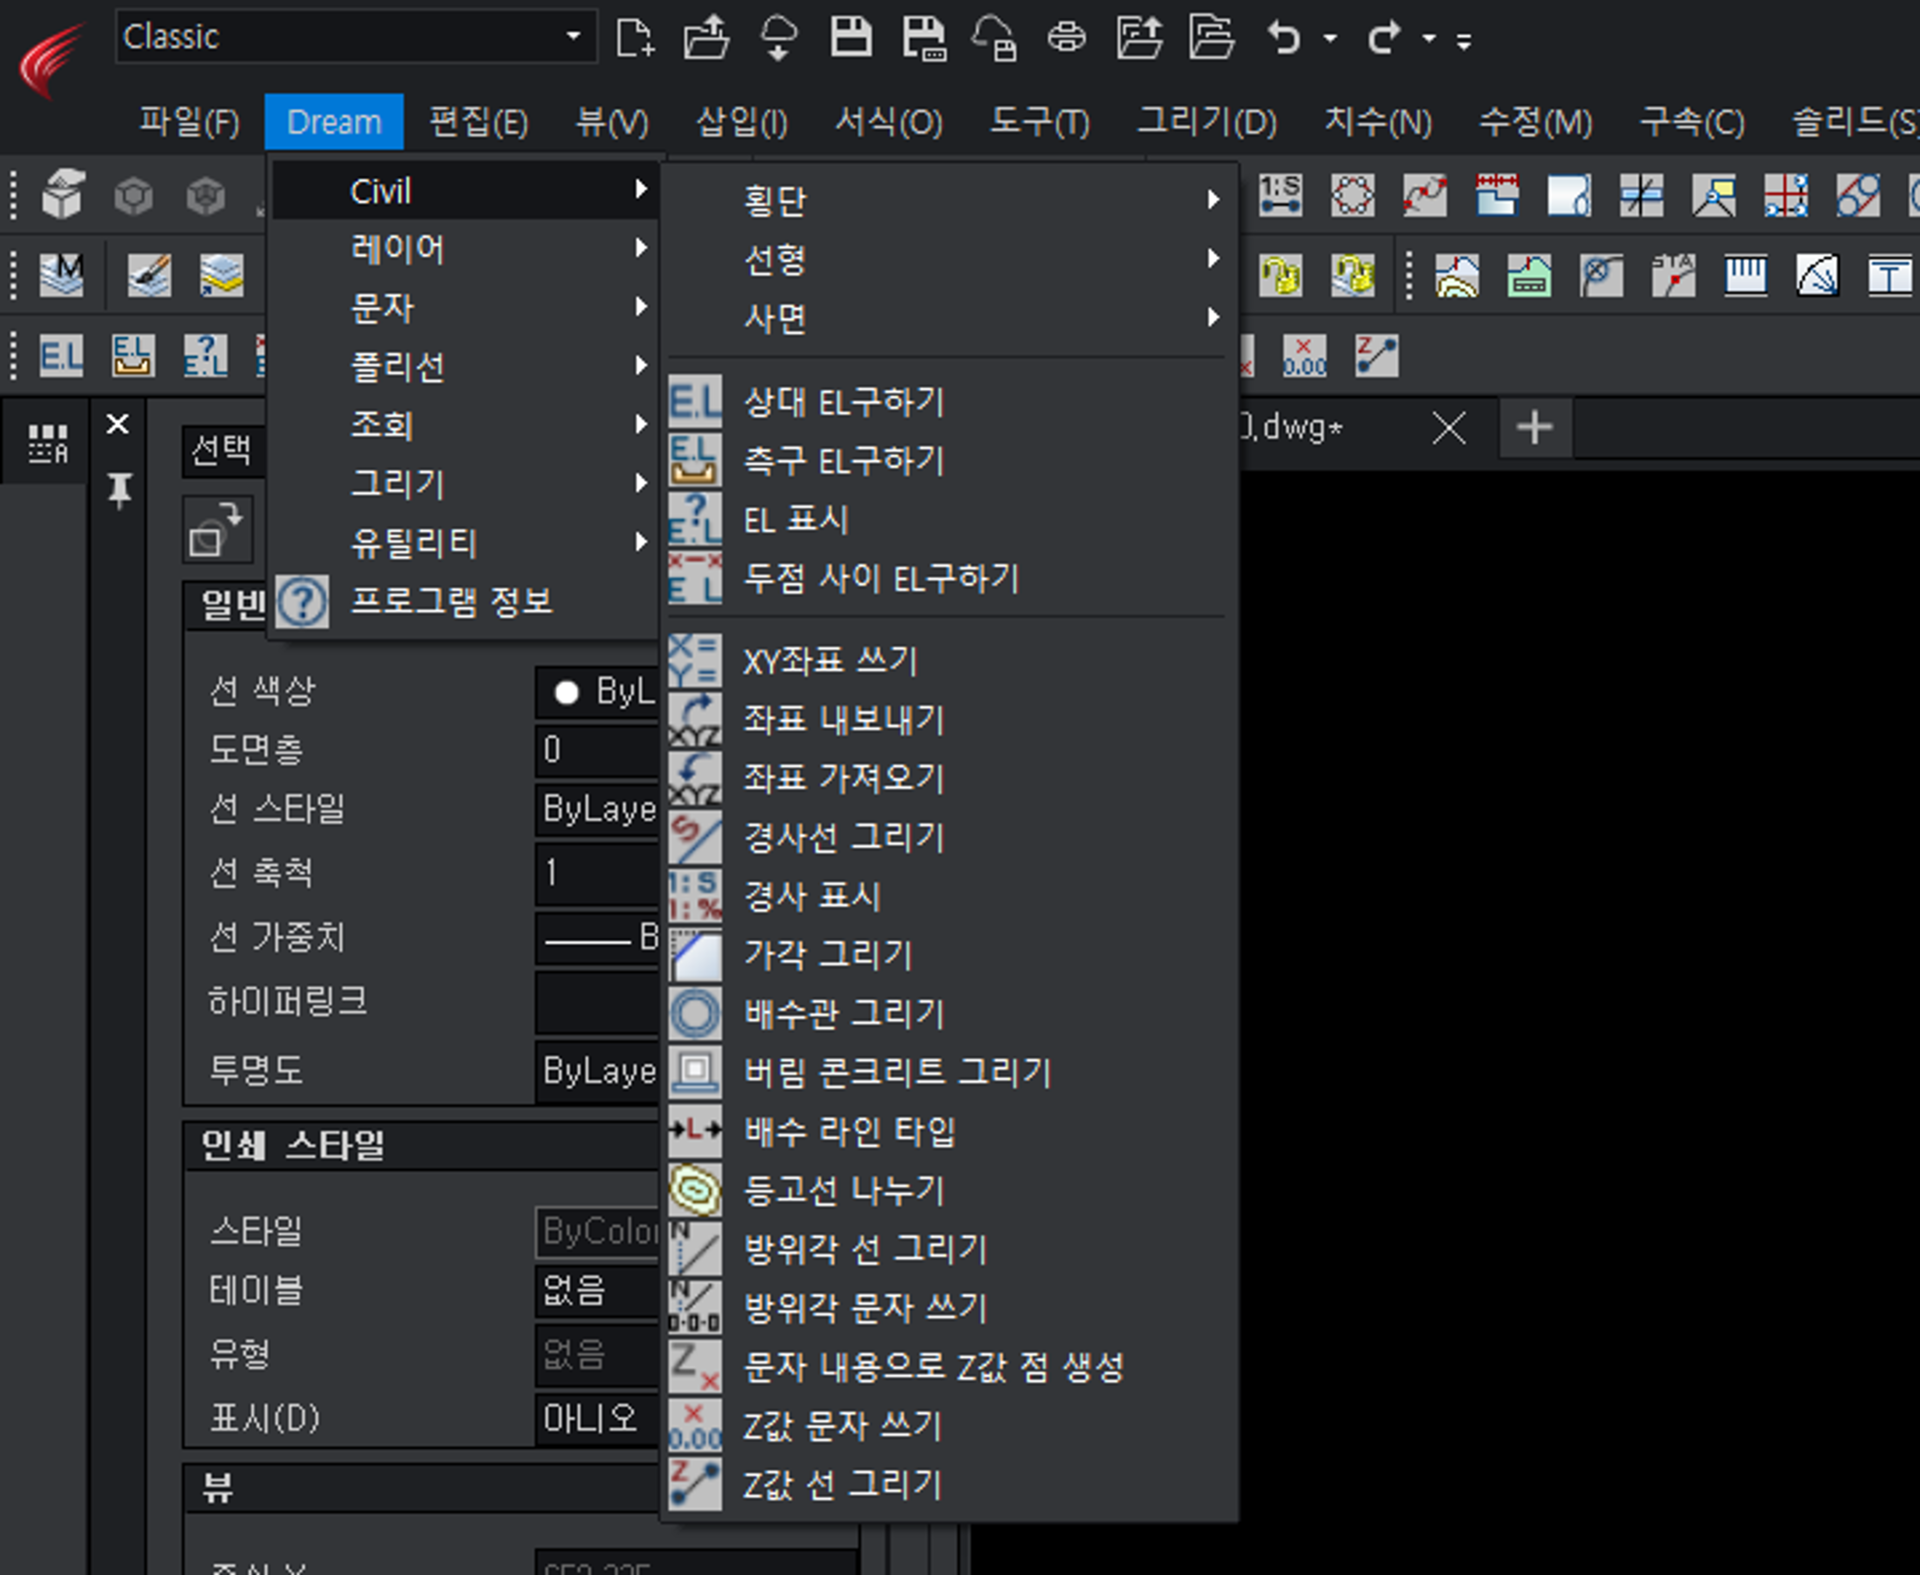Open the Redo history dropdown arrow

tap(1429, 39)
